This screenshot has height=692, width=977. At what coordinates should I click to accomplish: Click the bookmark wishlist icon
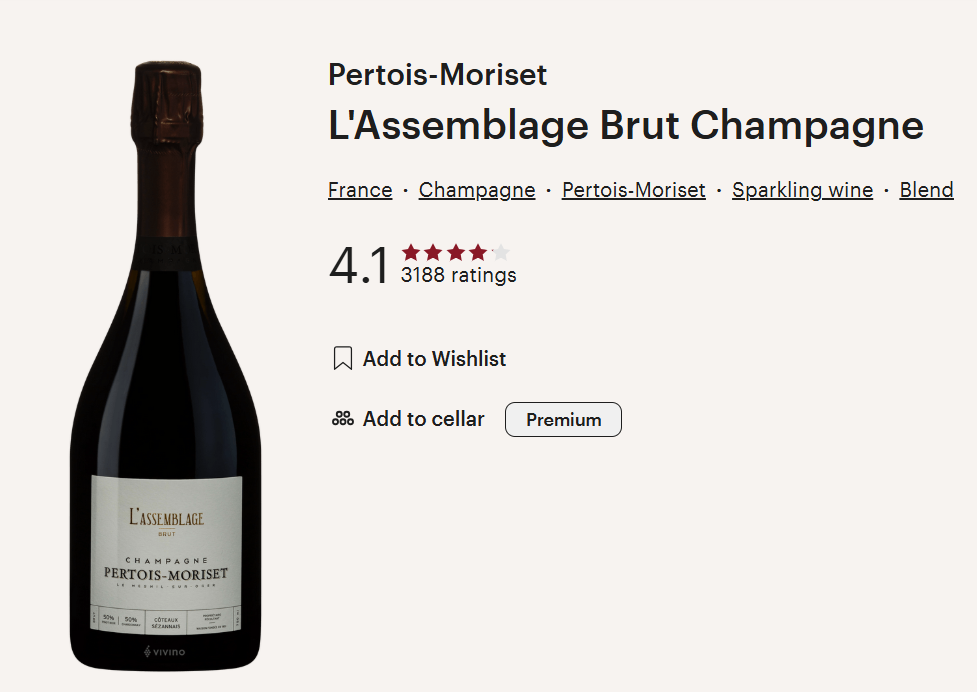(x=343, y=359)
